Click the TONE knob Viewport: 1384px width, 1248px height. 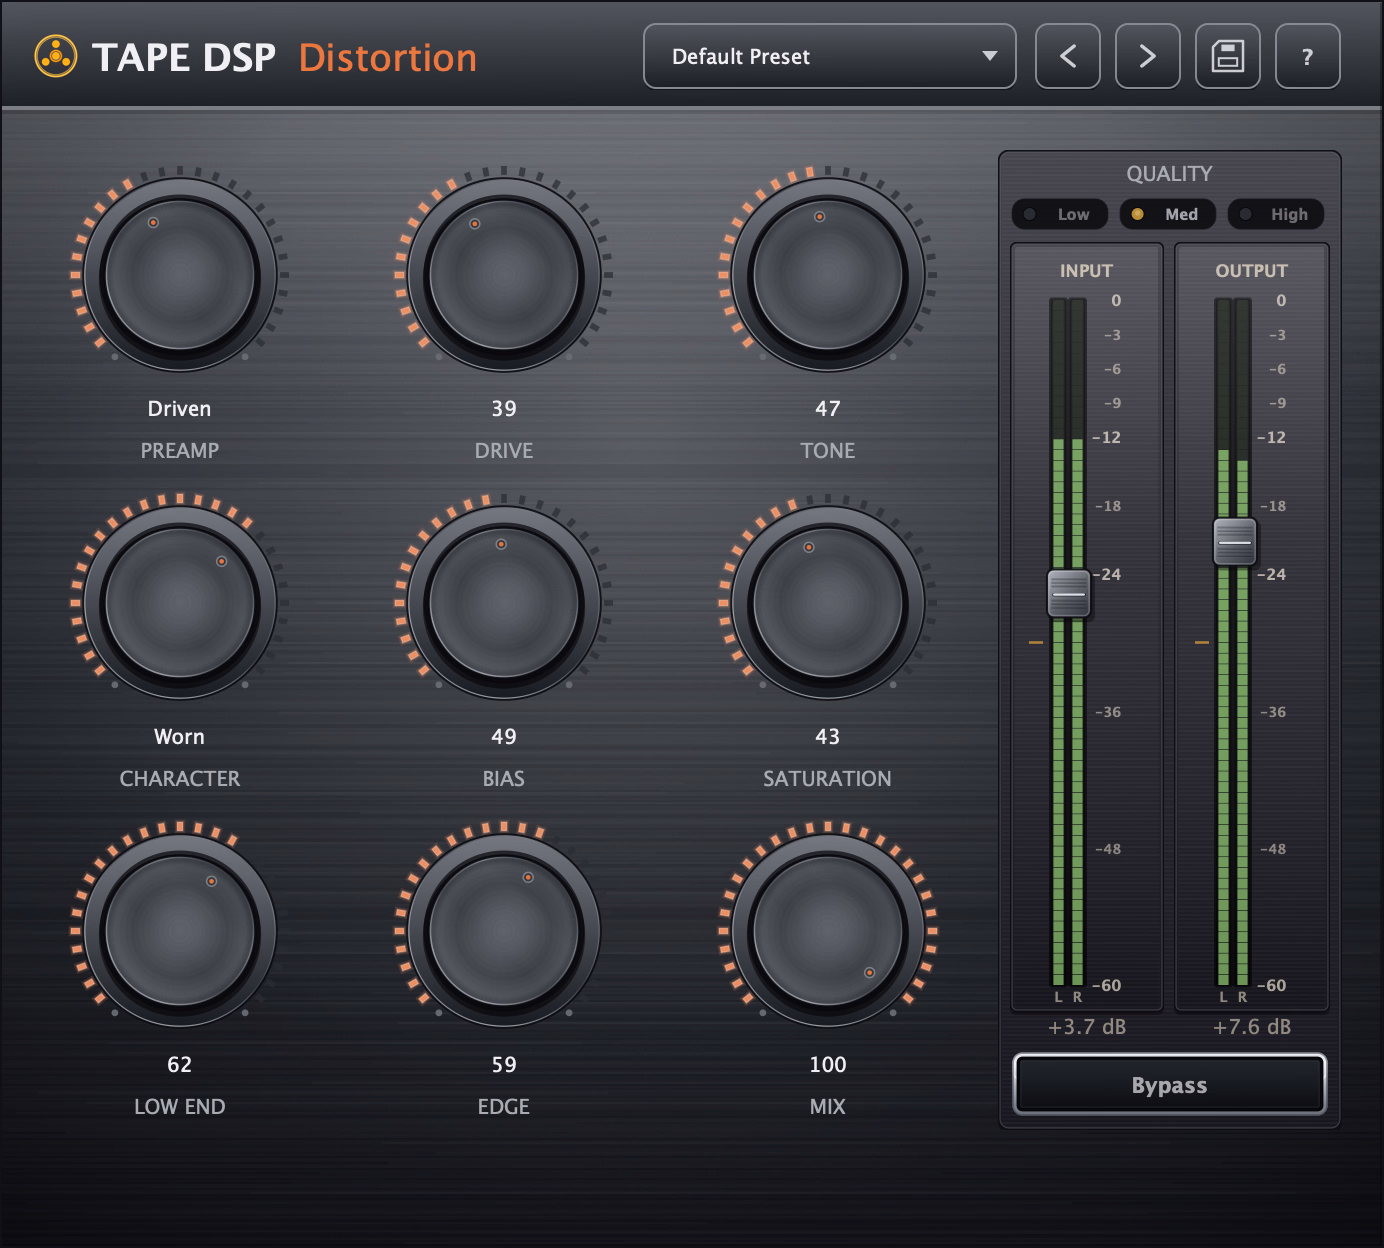(828, 274)
